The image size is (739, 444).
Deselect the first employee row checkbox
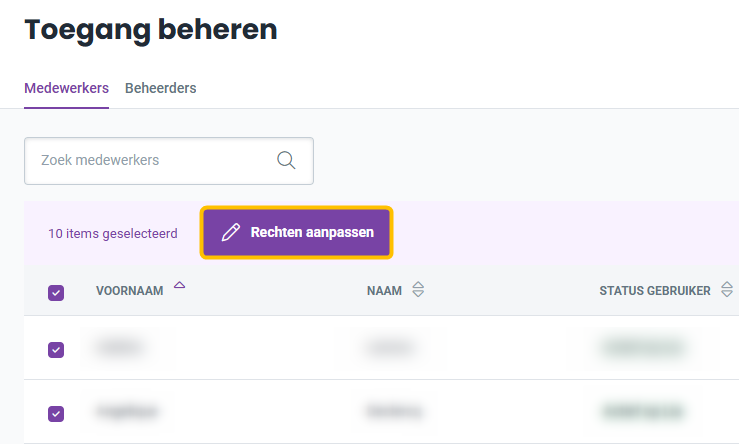(56, 350)
